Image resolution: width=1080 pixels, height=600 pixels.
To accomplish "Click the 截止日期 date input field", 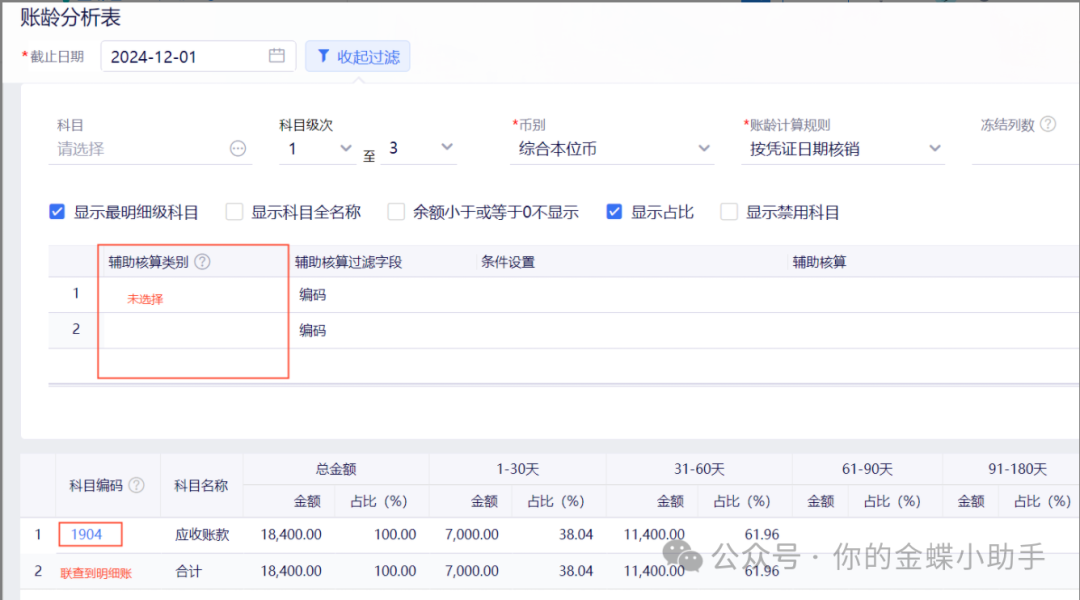I will [x=185, y=57].
